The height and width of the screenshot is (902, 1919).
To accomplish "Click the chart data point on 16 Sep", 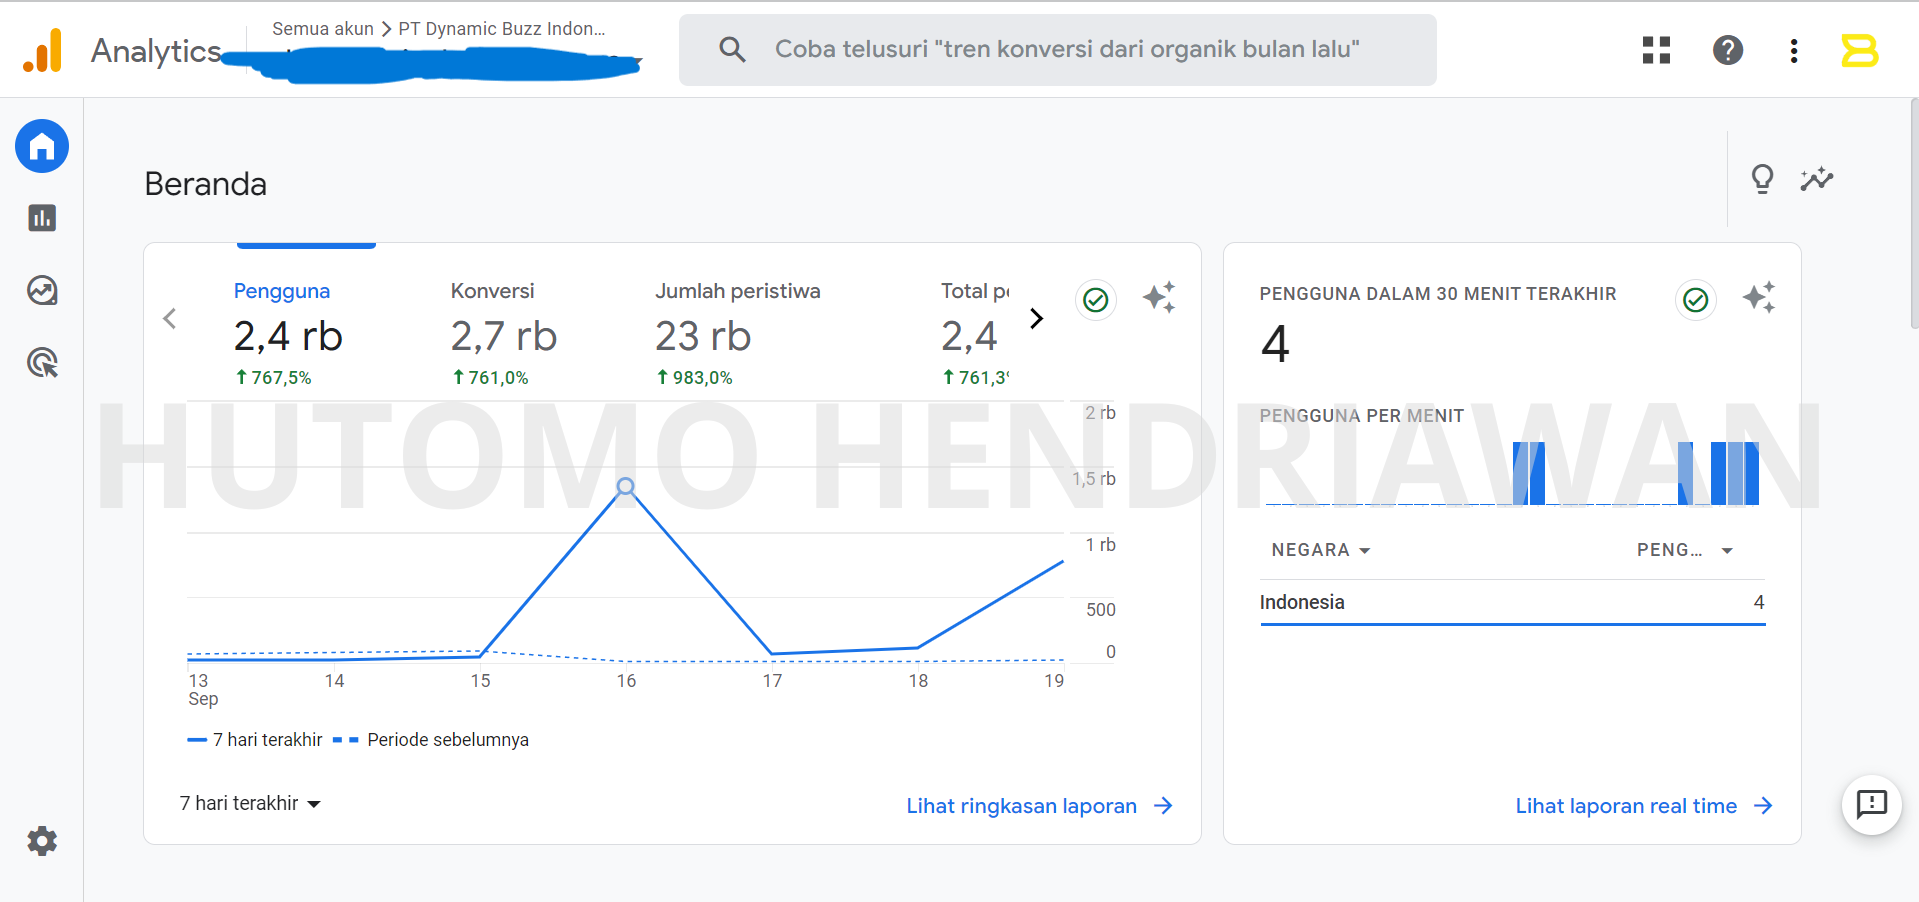I will [x=626, y=487].
